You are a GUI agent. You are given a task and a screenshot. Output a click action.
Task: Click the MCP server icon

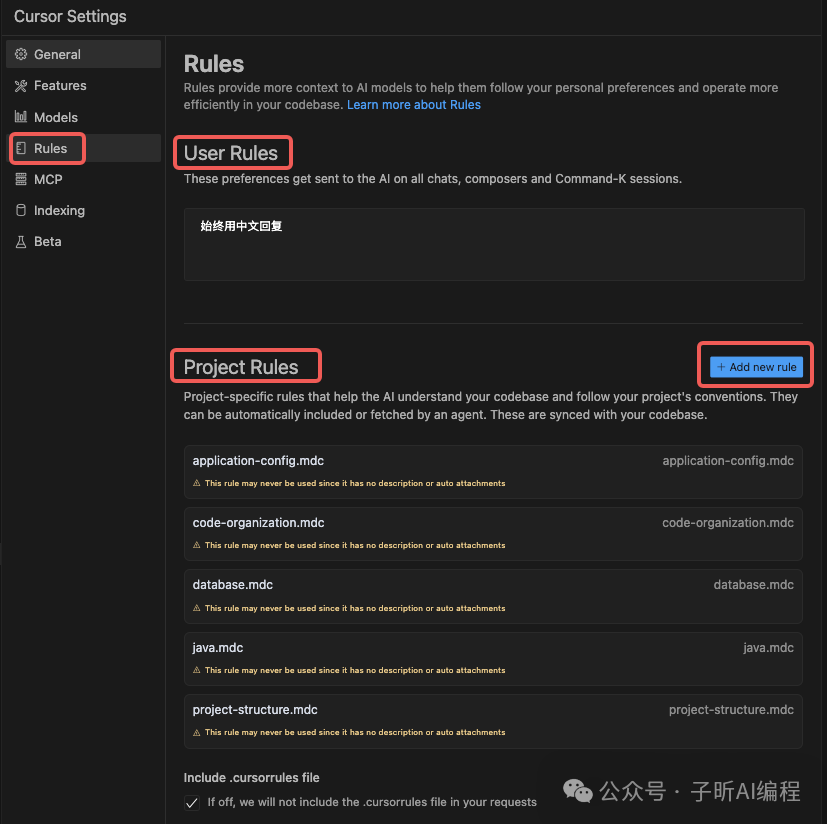point(21,179)
